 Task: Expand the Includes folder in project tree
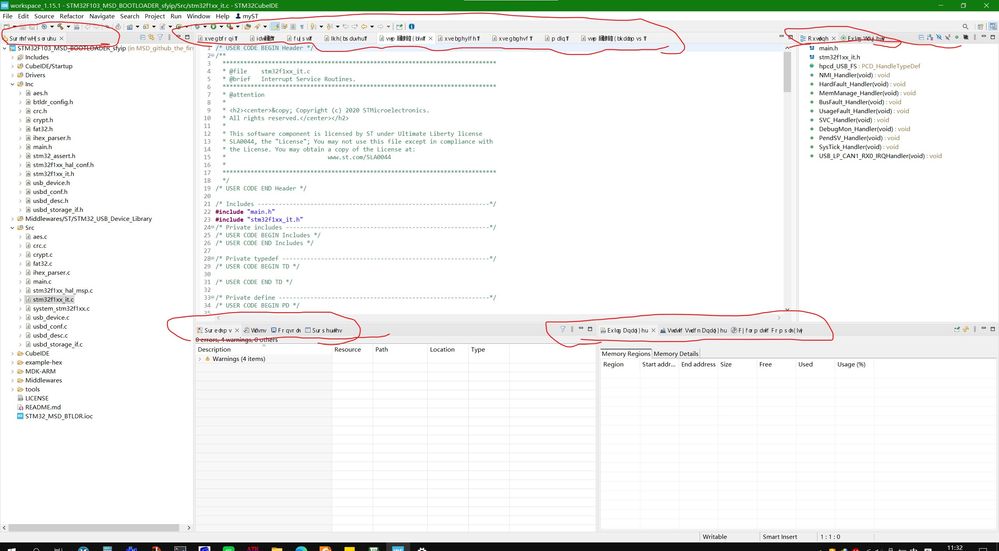13,57
